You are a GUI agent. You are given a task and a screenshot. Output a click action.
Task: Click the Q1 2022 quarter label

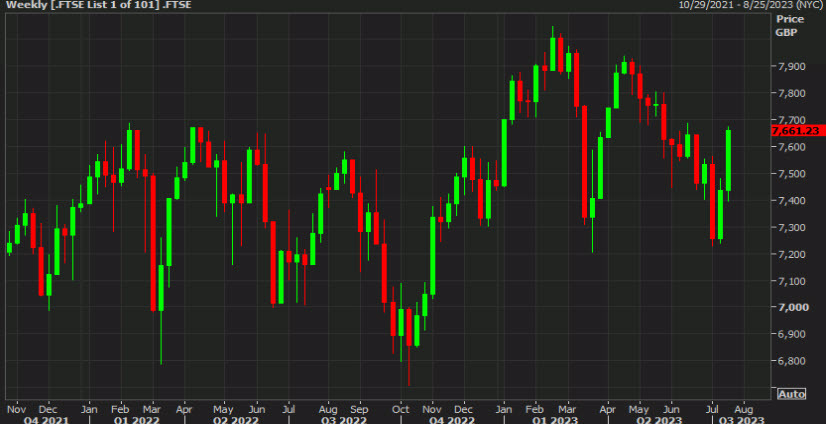[136, 420]
